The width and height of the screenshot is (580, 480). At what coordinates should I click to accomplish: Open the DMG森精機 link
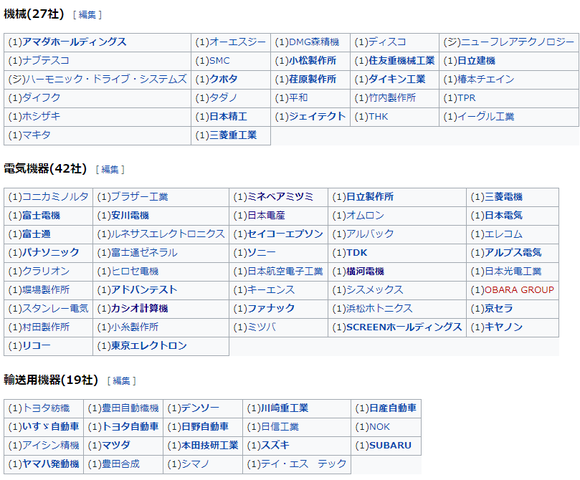tap(314, 42)
